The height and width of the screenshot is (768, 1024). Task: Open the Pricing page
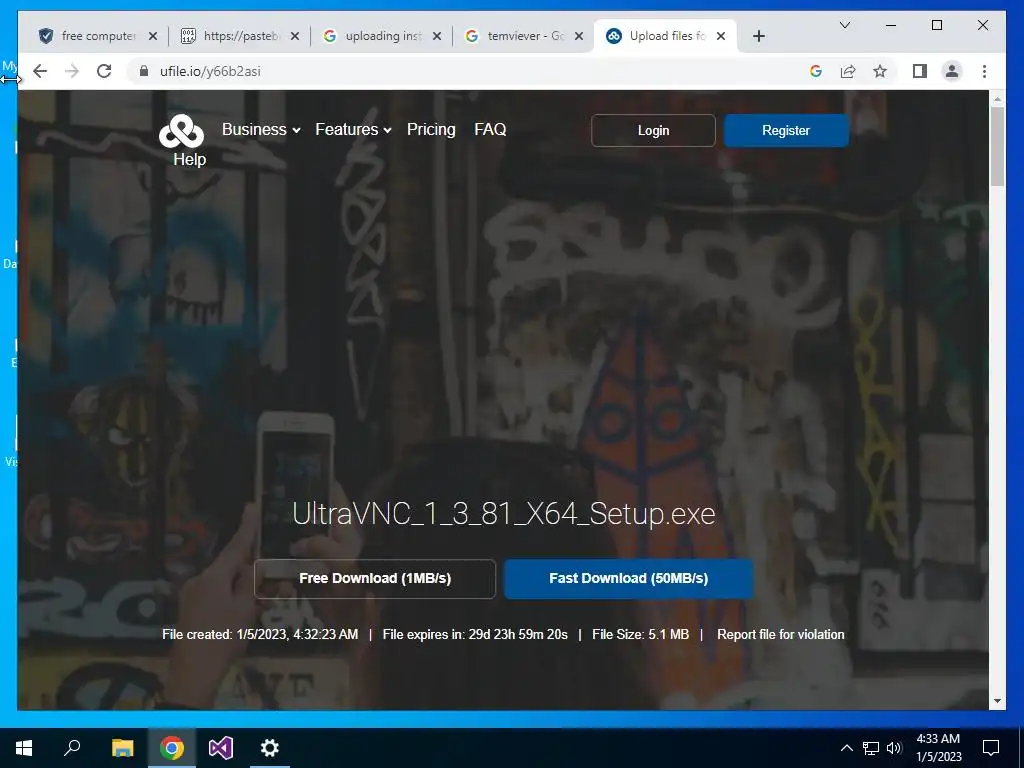click(x=431, y=129)
